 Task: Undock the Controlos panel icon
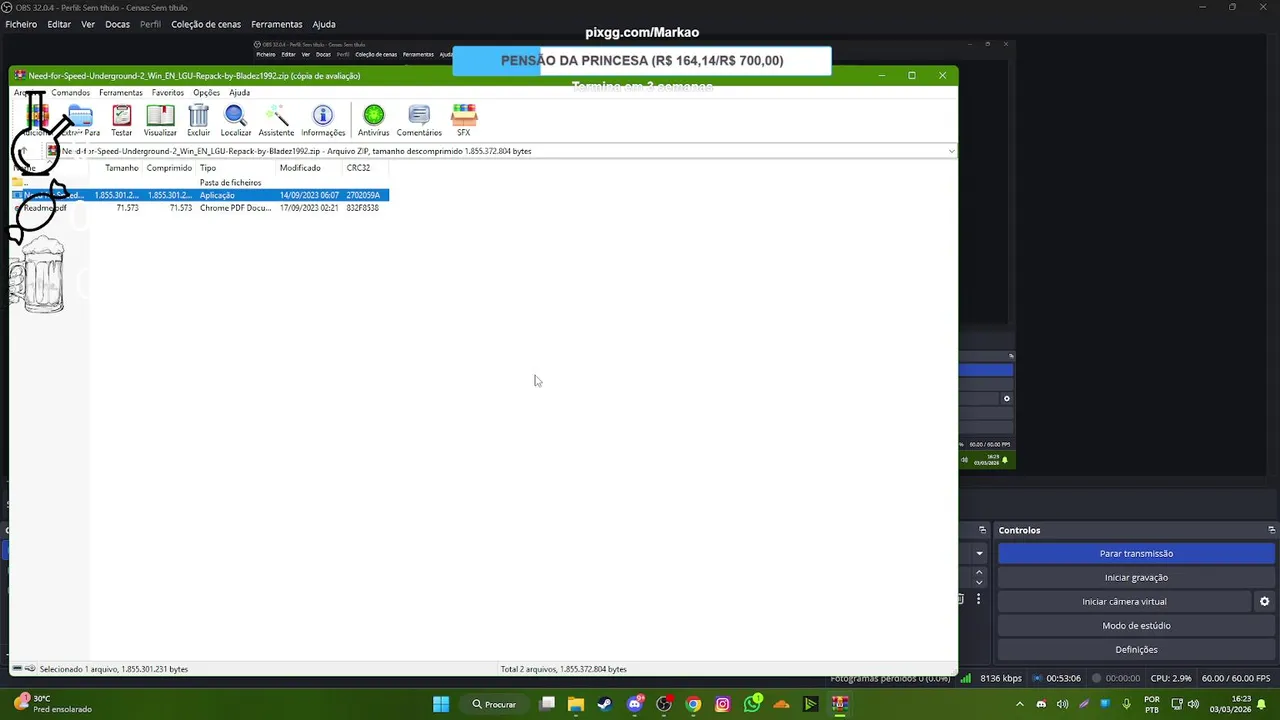[x=1271, y=530]
